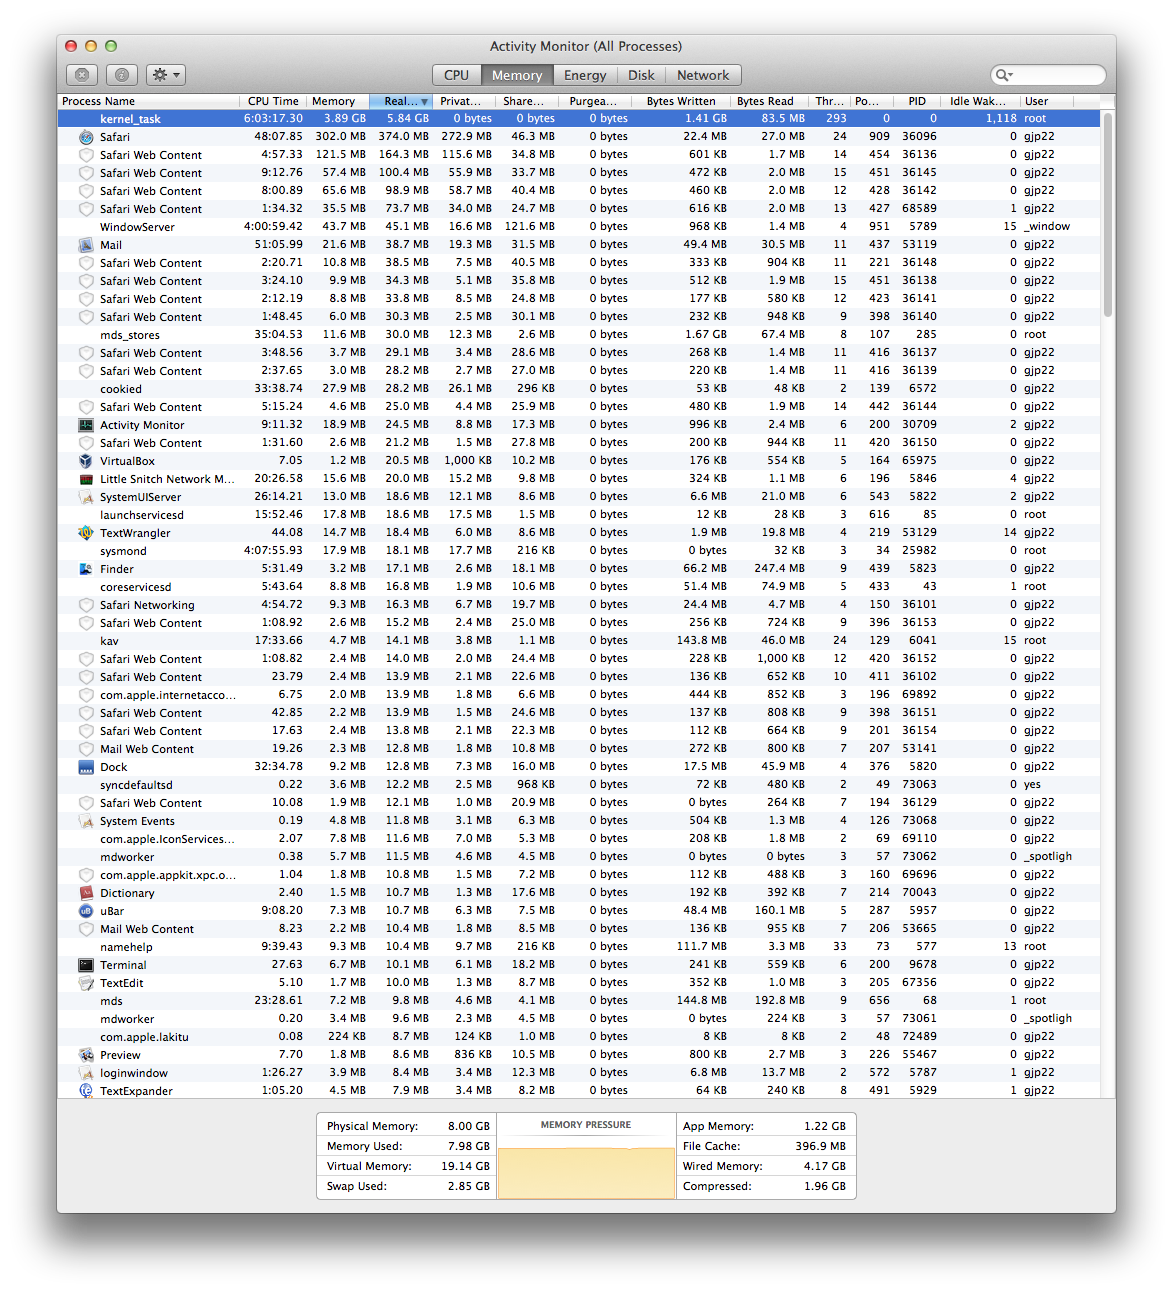Sort by Bytes Written column header
The width and height of the screenshot is (1173, 1292).
[681, 101]
